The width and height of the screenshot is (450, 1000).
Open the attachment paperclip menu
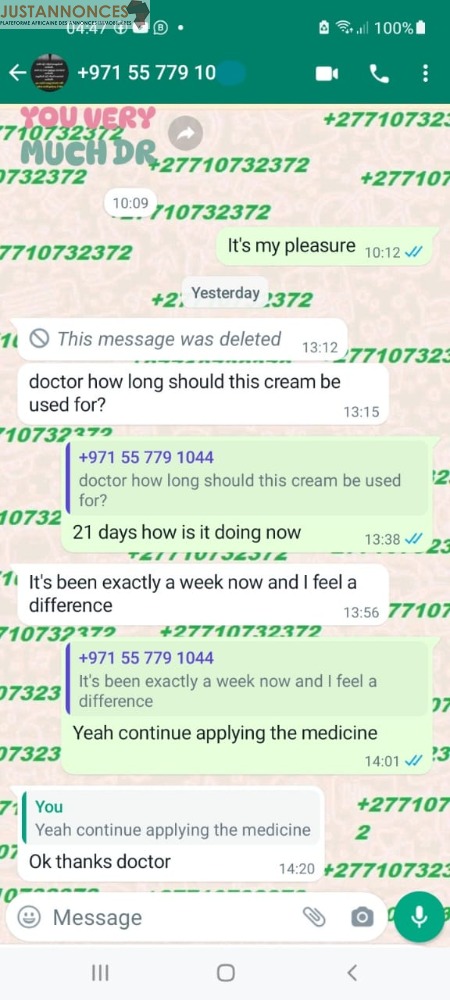point(314,918)
